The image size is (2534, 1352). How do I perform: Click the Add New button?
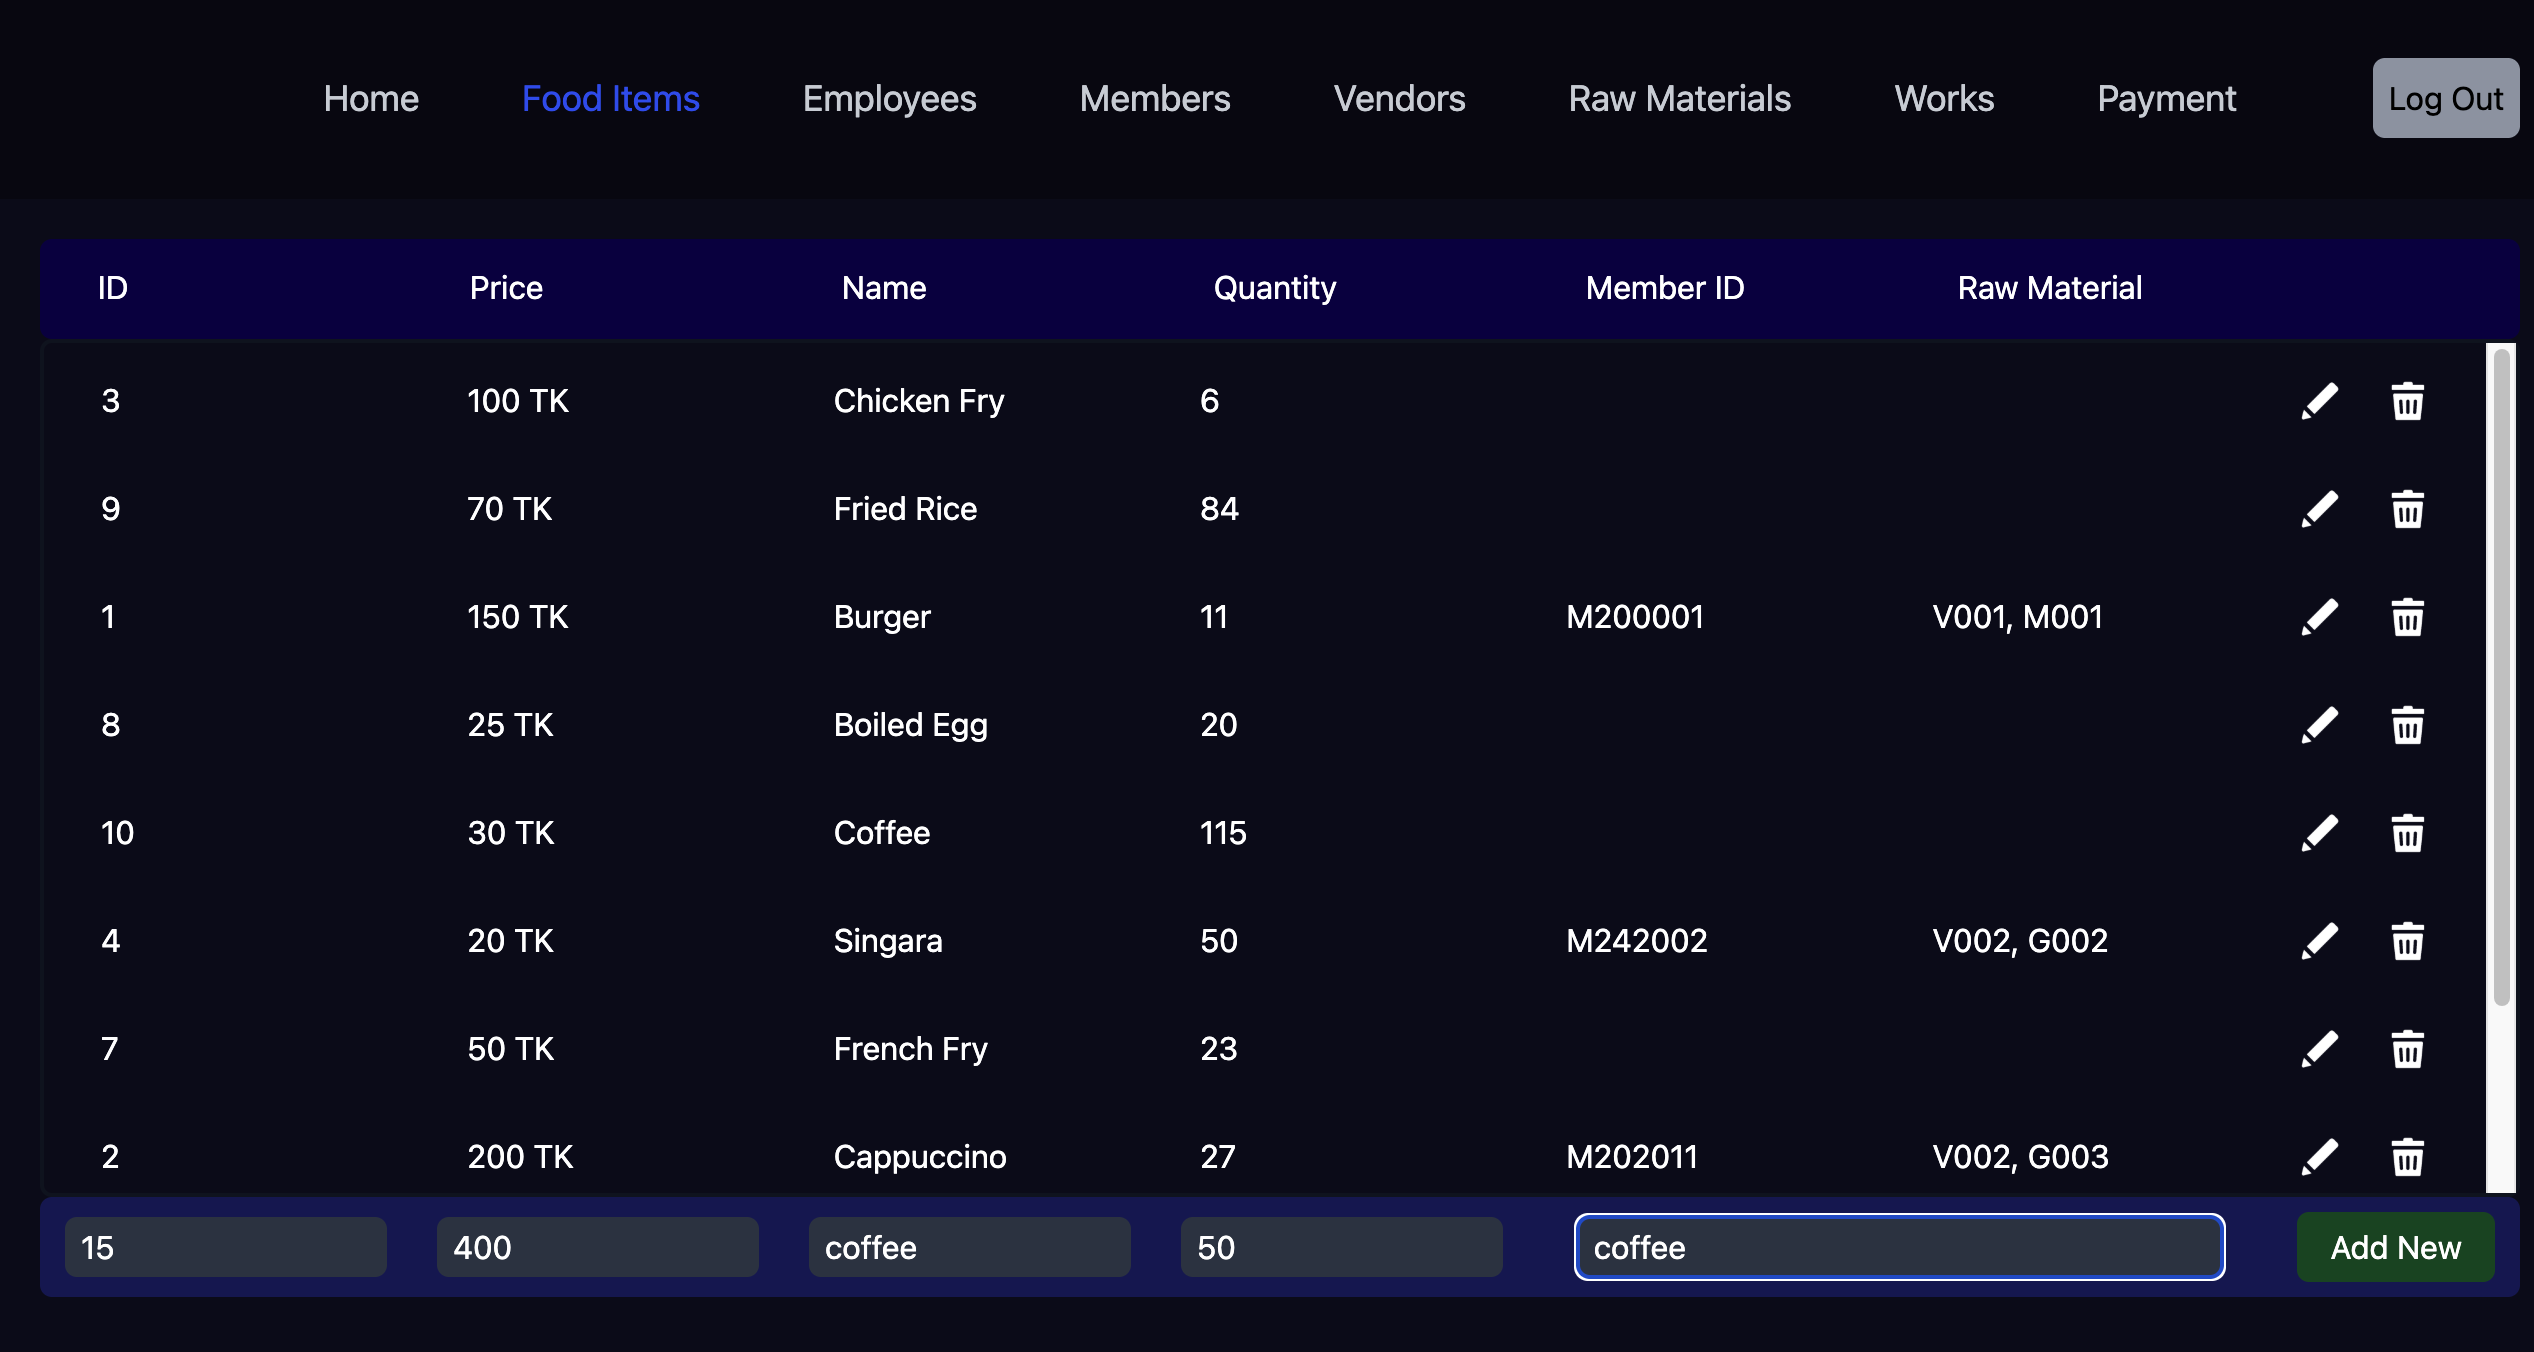point(2395,1247)
